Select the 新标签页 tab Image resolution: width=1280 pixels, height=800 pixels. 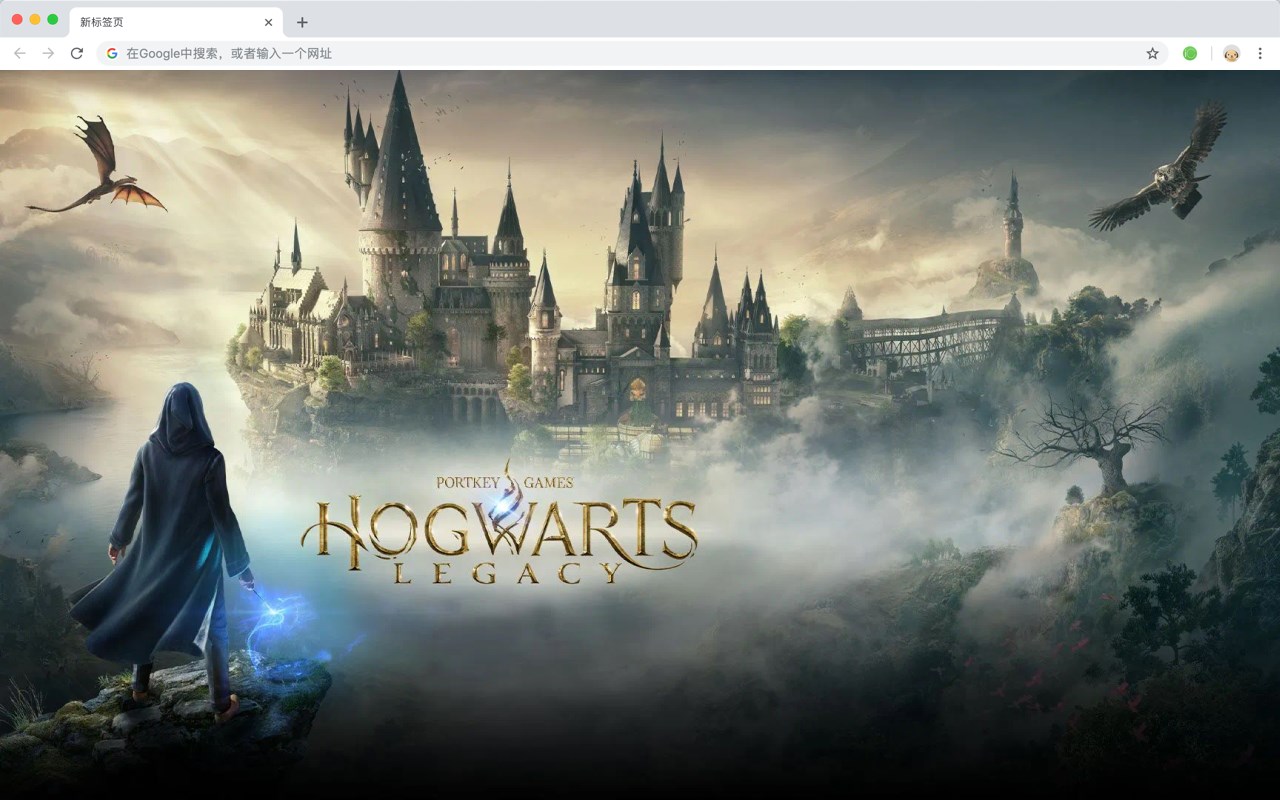point(175,22)
